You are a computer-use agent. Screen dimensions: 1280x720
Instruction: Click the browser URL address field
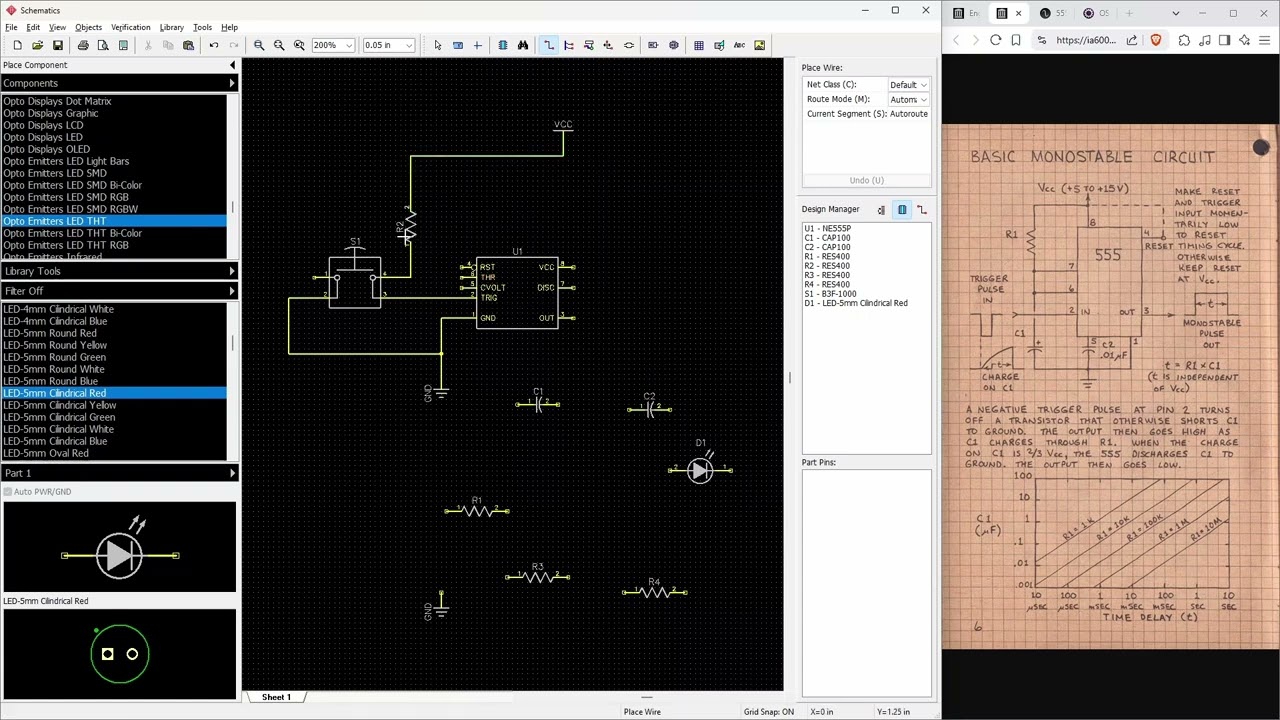coord(1085,40)
